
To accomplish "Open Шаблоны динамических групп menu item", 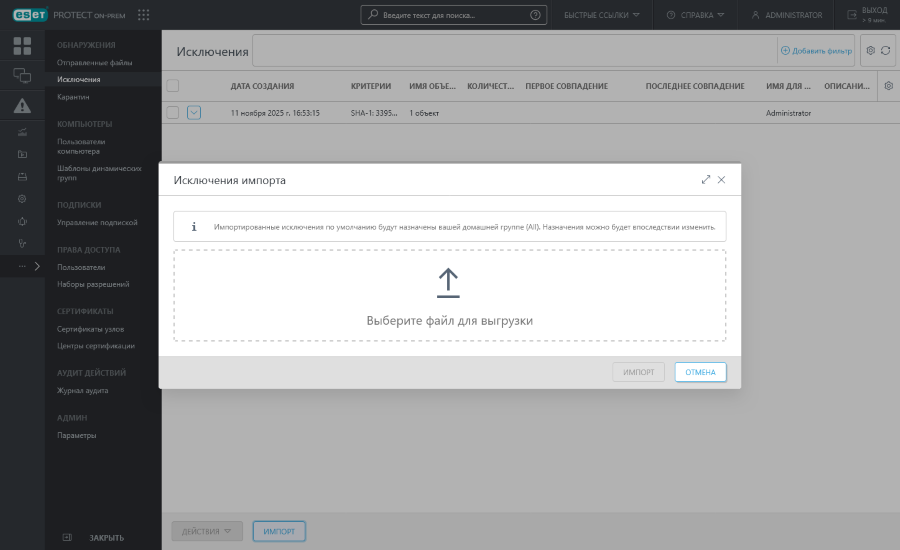I will coord(99,173).
